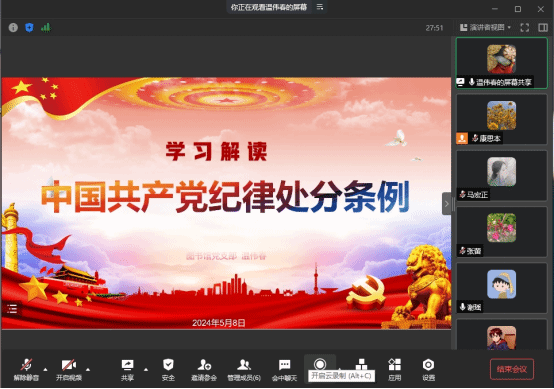The image size is (554, 389).
Task: Toggle the side panel layout icon
Action: [x=543, y=28]
